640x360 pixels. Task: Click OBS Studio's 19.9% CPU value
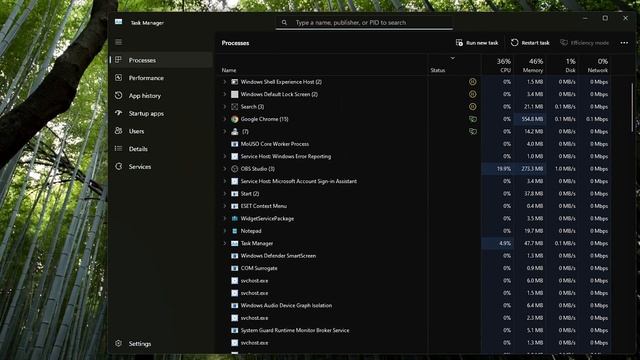pyautogui.click(x=504, y=169)
